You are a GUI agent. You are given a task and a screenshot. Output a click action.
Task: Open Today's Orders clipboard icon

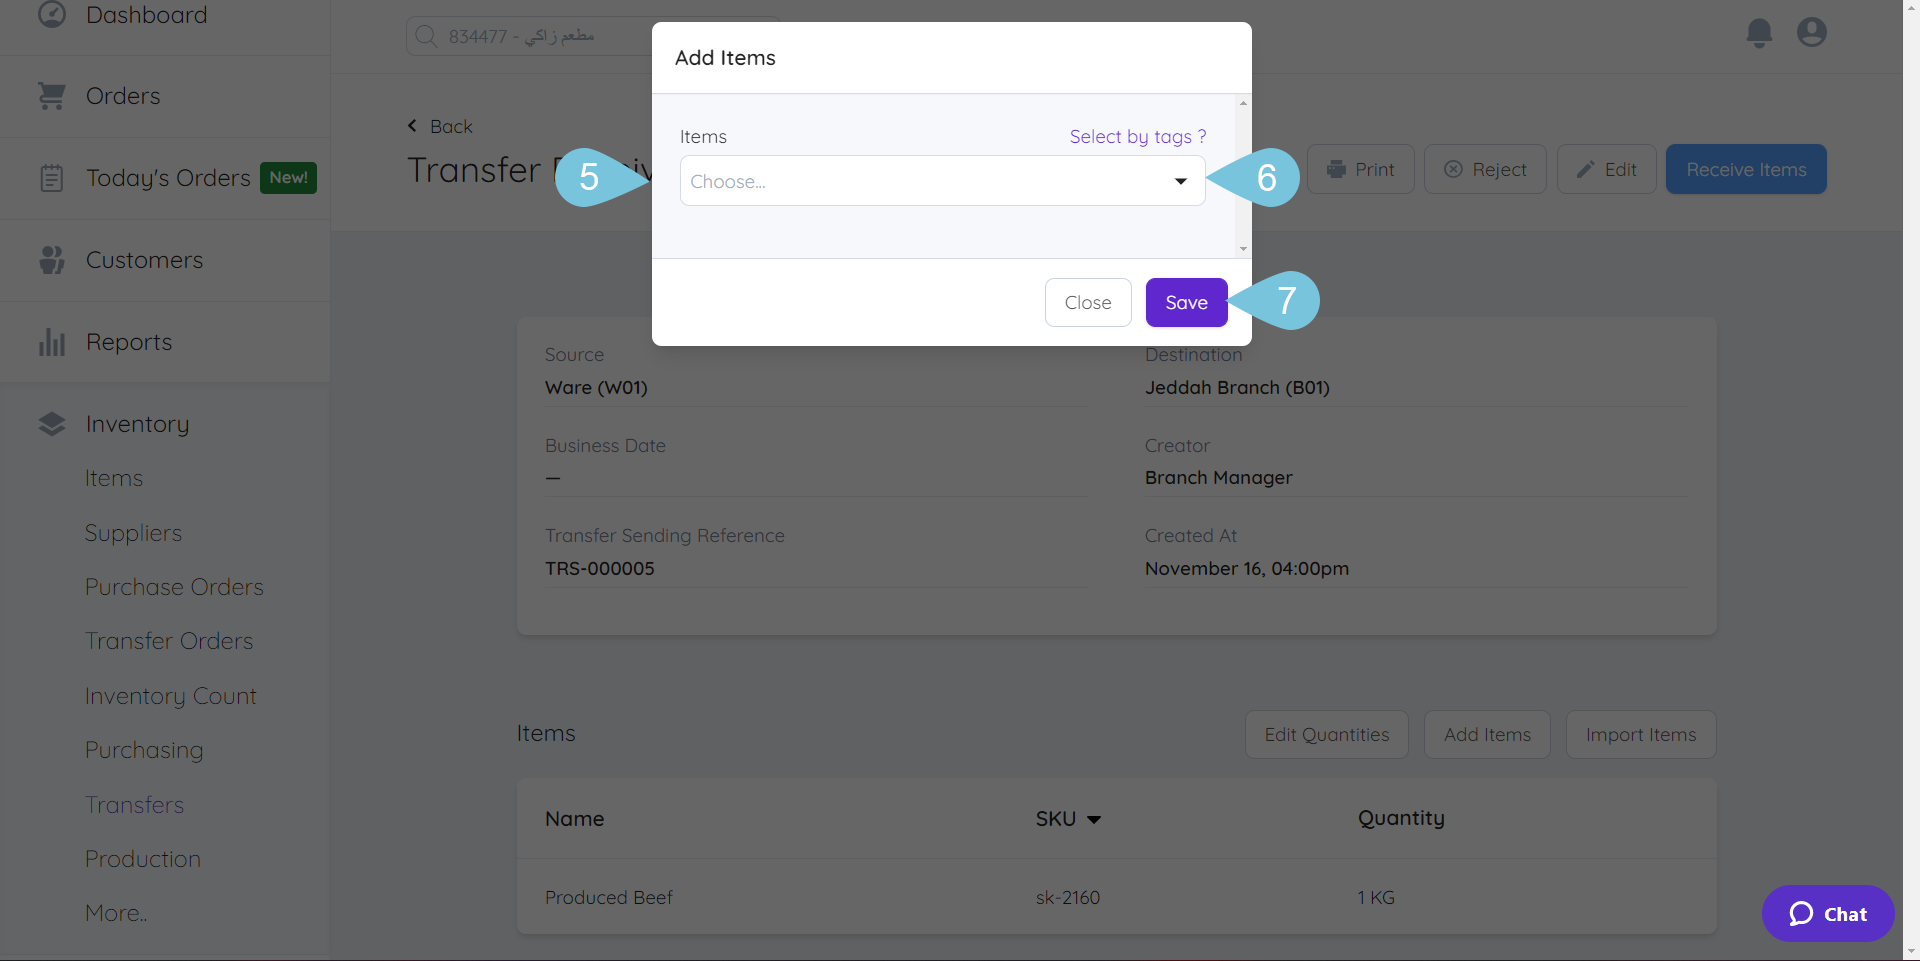click(x=51, y=177)
